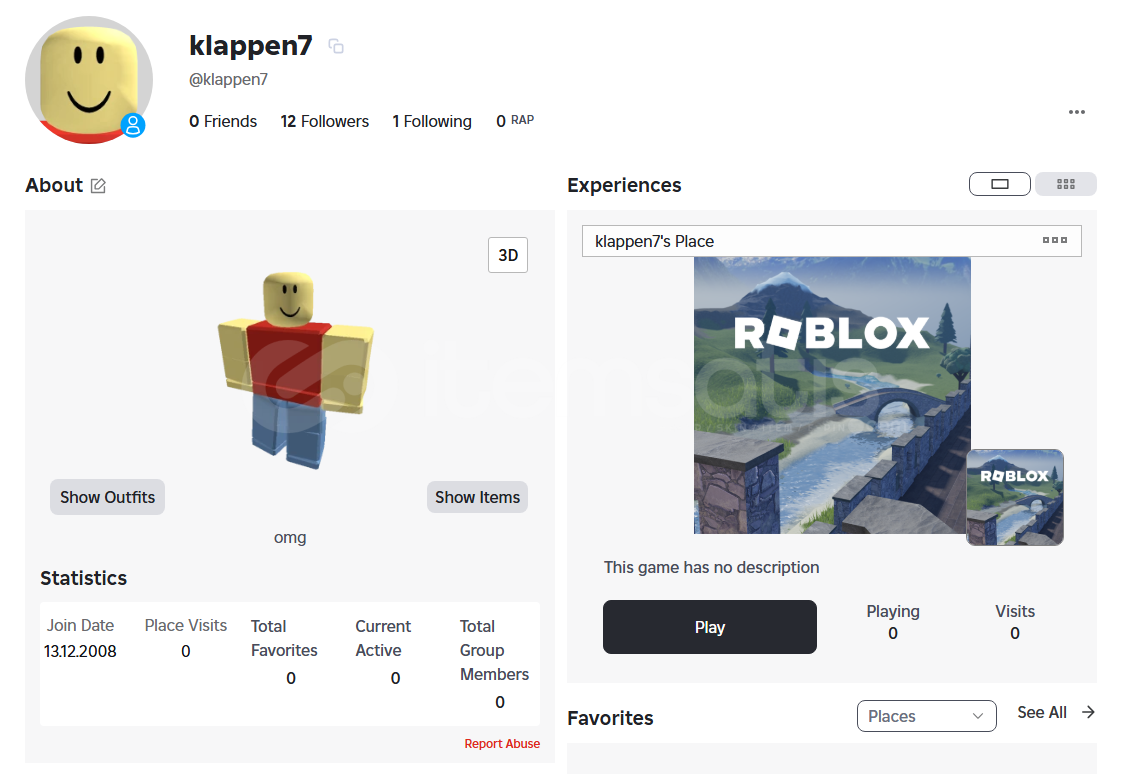This screenshot has height=774, width=1147.
Task: Open klappen7's Place three-squares menu
Action: [1054, 240]
